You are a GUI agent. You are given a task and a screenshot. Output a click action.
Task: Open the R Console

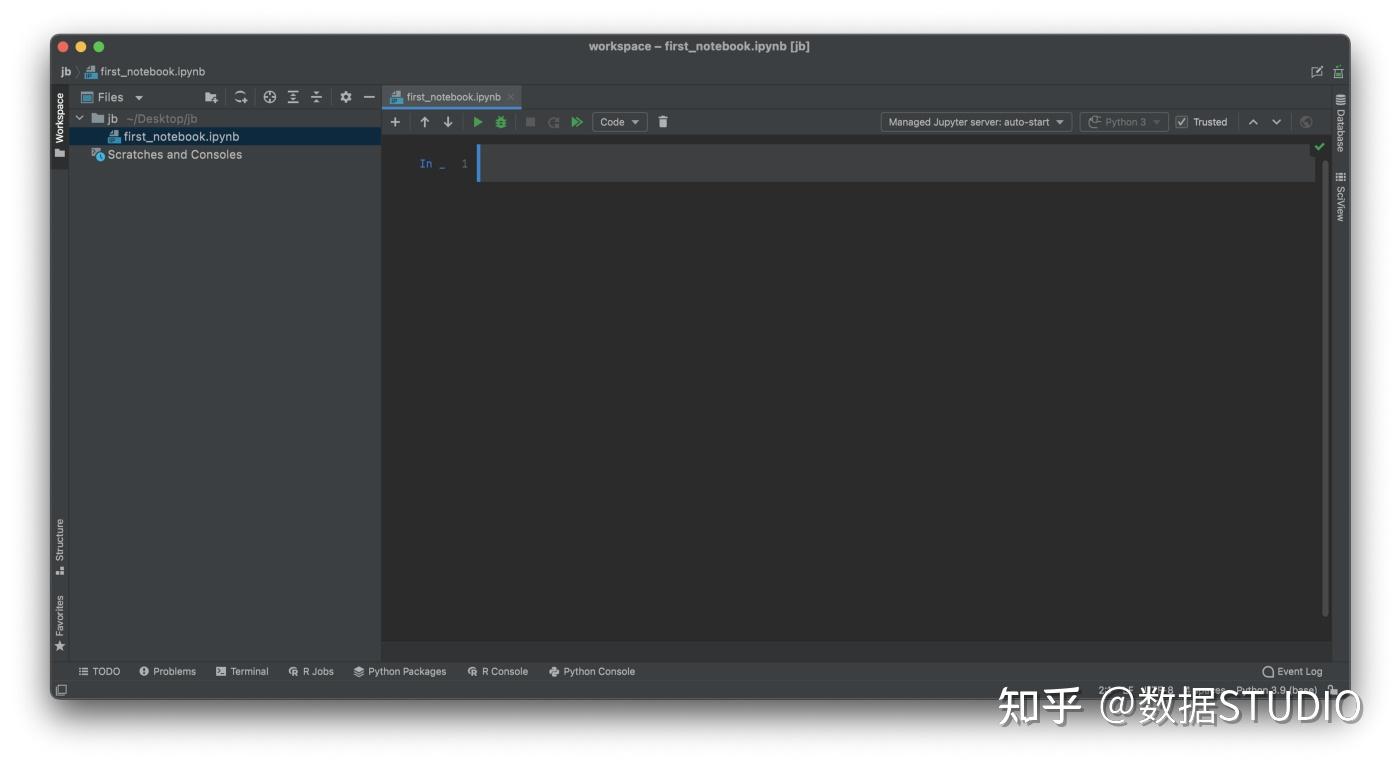[498, 671]
